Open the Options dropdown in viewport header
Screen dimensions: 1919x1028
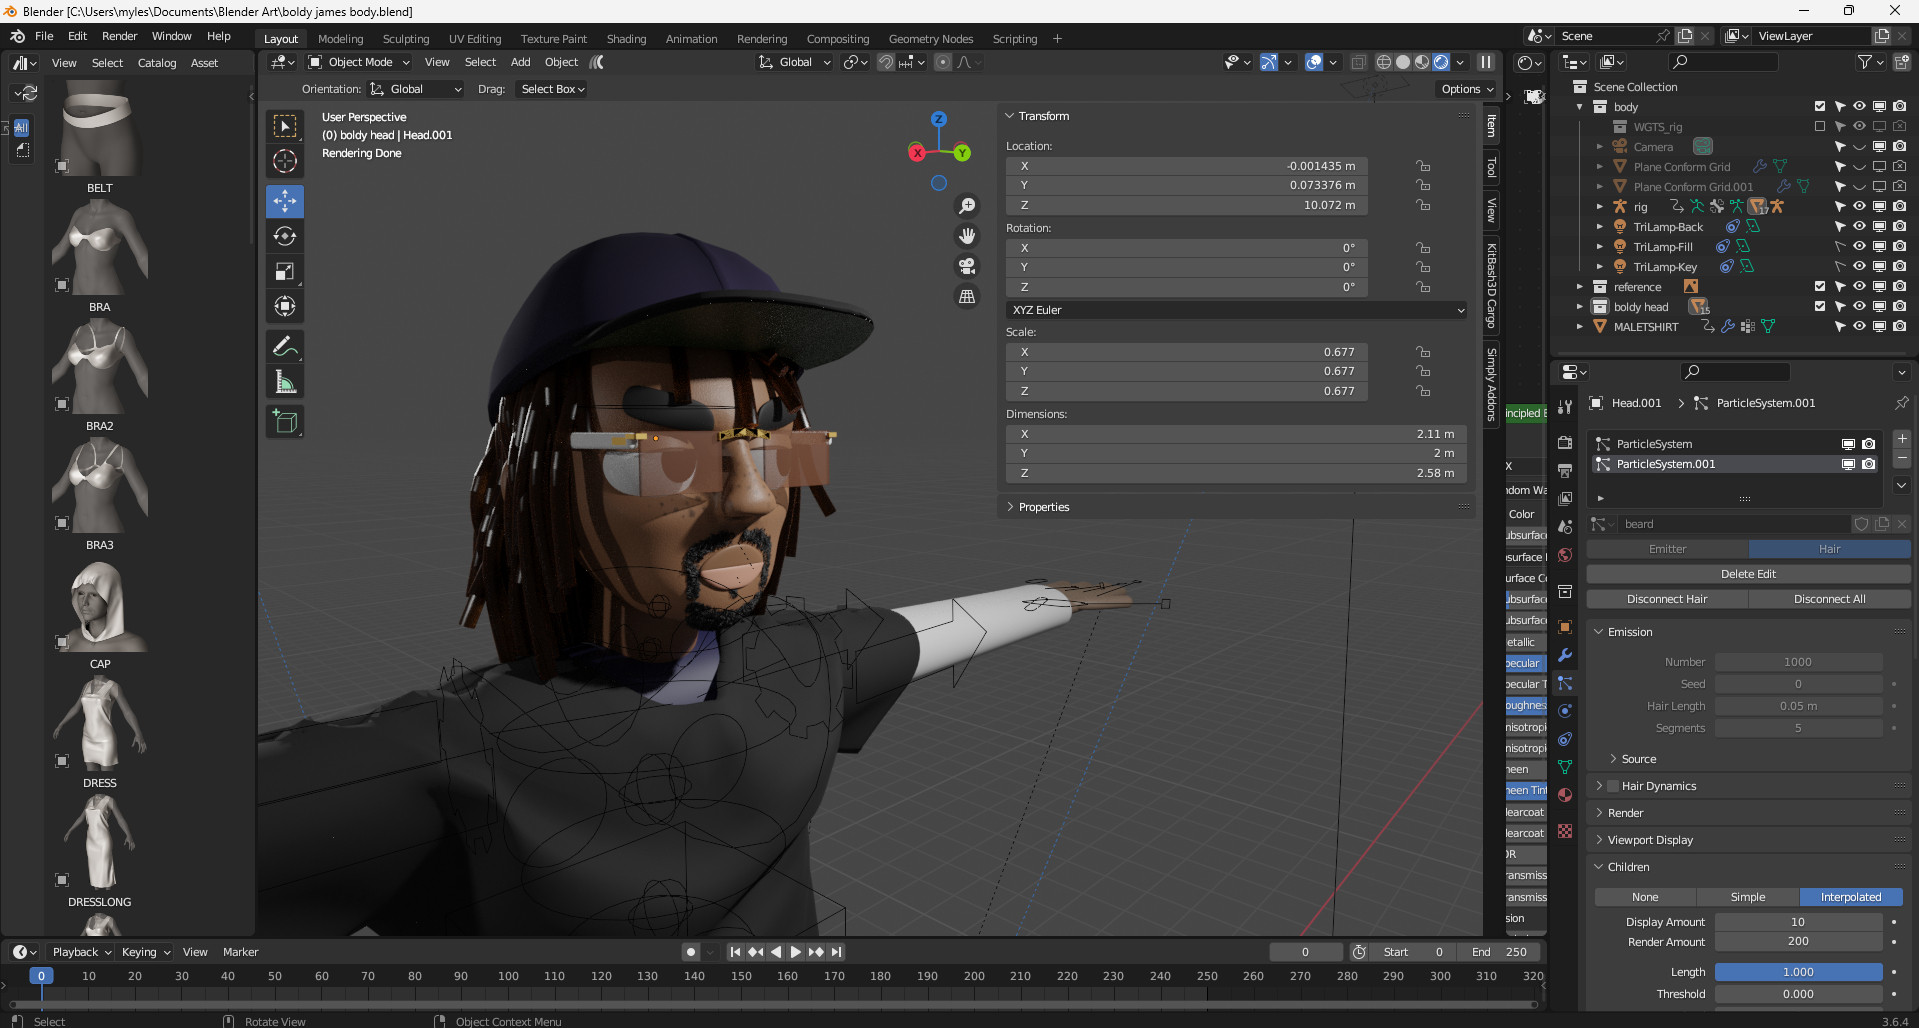click(1467, 89)
